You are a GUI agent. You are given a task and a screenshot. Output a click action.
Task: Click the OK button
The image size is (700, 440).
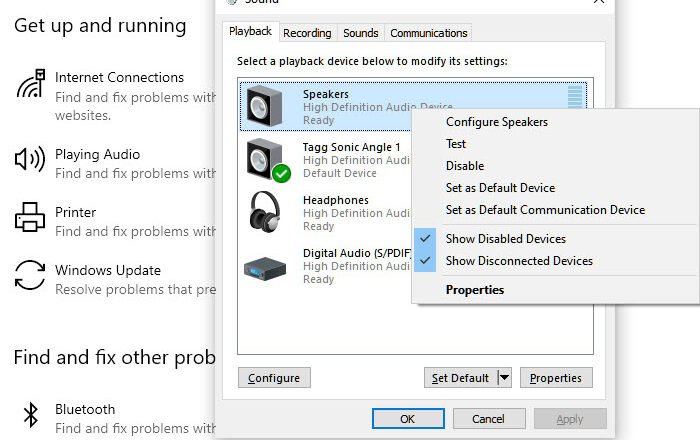pyautogui.click(x=407, y=419)
